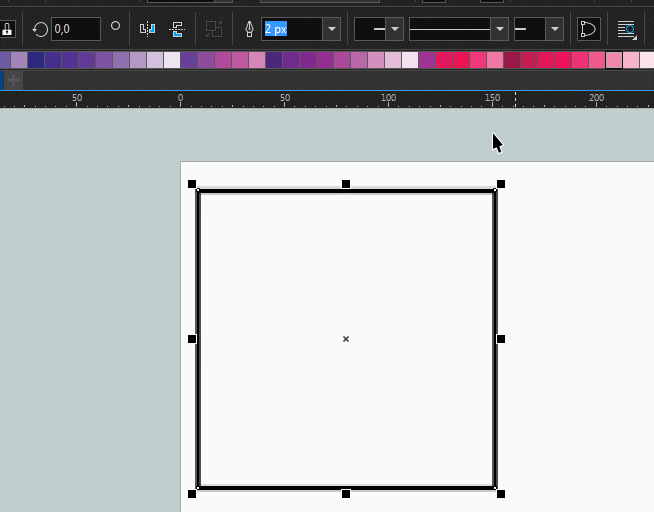This screenshot has width=654, height=512.
Task: Click the mirror vertically icon
Action: click(177, 29)
